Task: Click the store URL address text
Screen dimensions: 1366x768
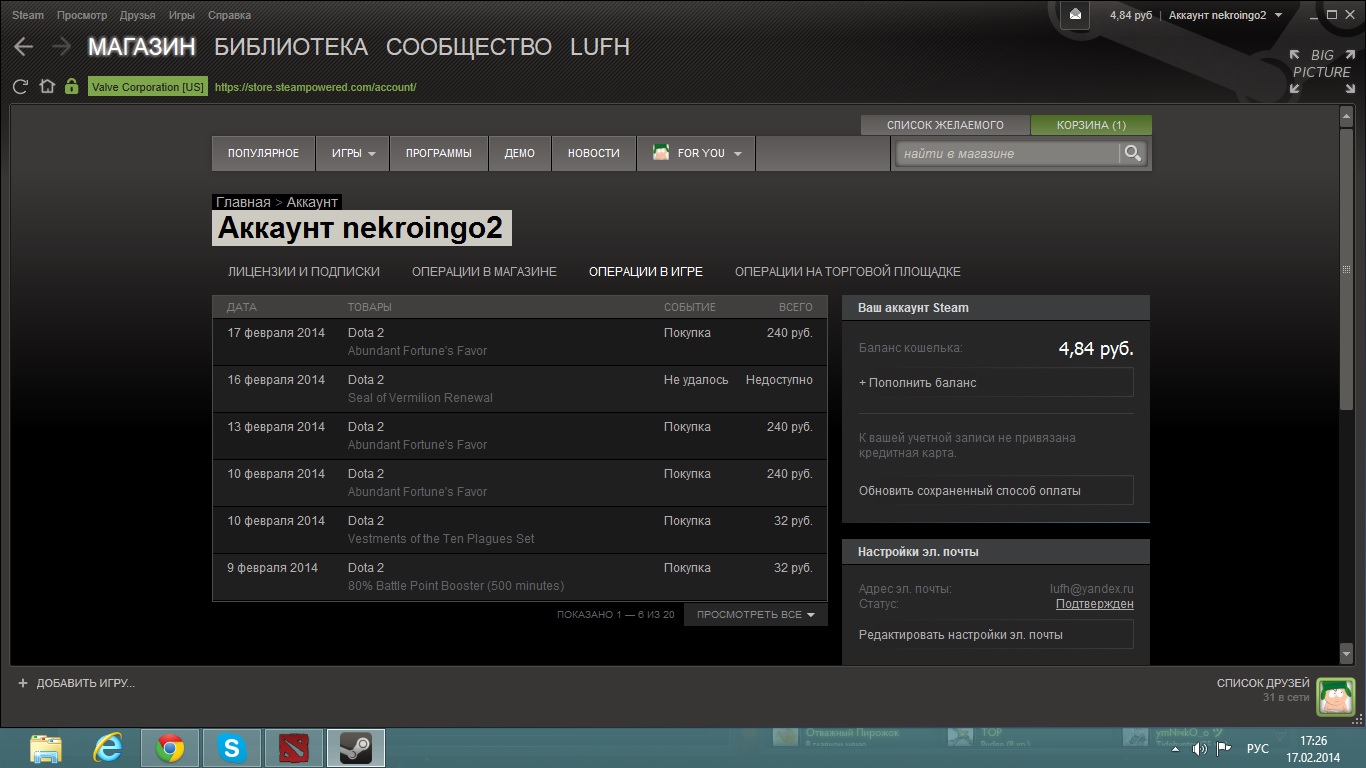Action: (315, 87)
